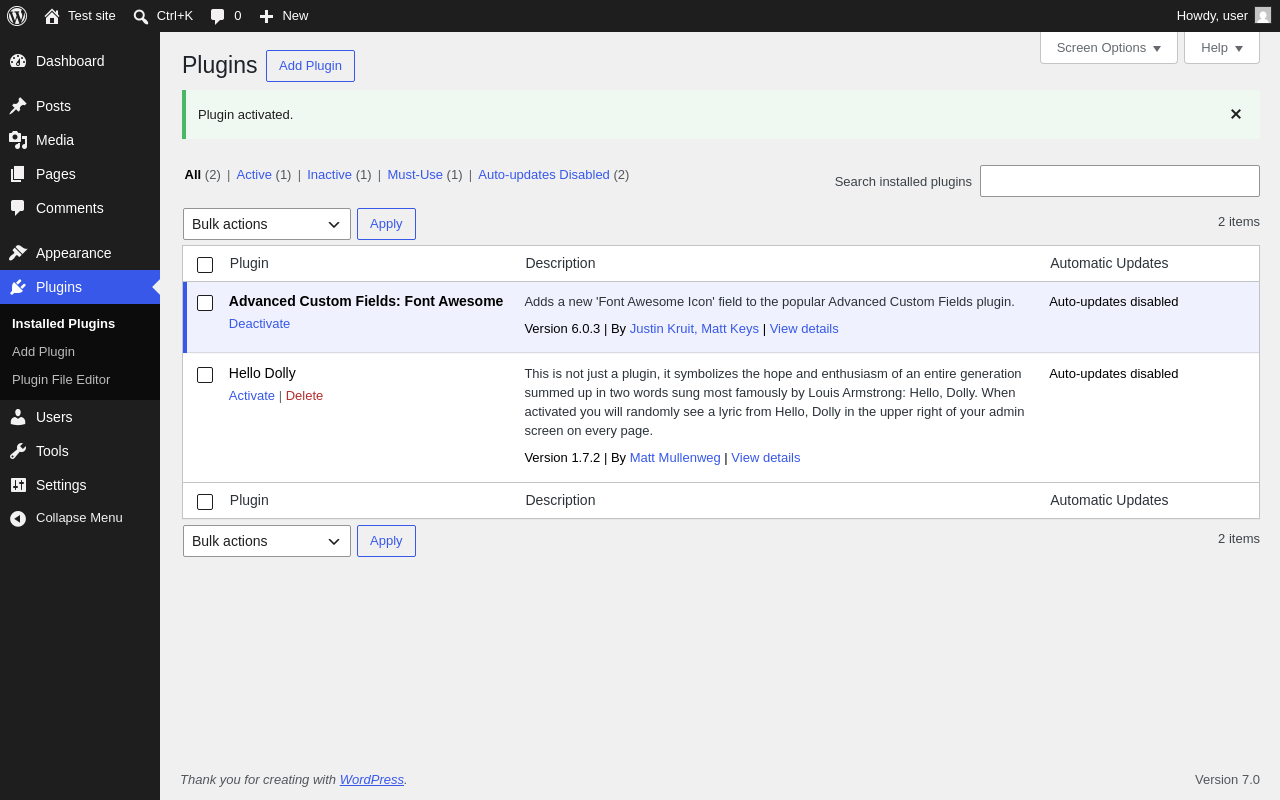Tick the select-all checkbox in table header

pyautogui.click(x=205, y=265)
